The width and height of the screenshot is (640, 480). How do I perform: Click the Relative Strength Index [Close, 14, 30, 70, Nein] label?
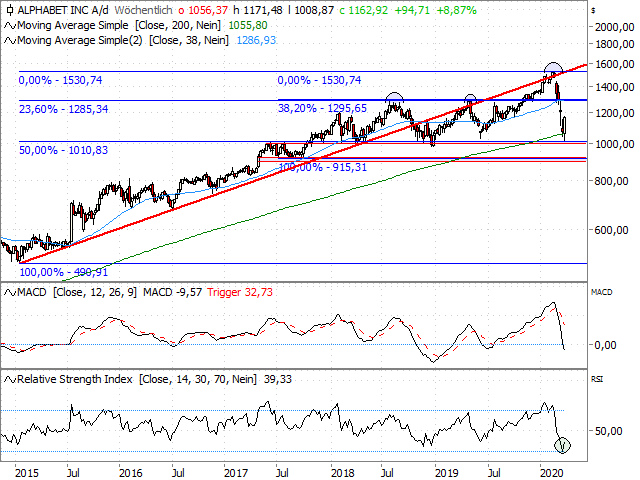click(137, 380)
